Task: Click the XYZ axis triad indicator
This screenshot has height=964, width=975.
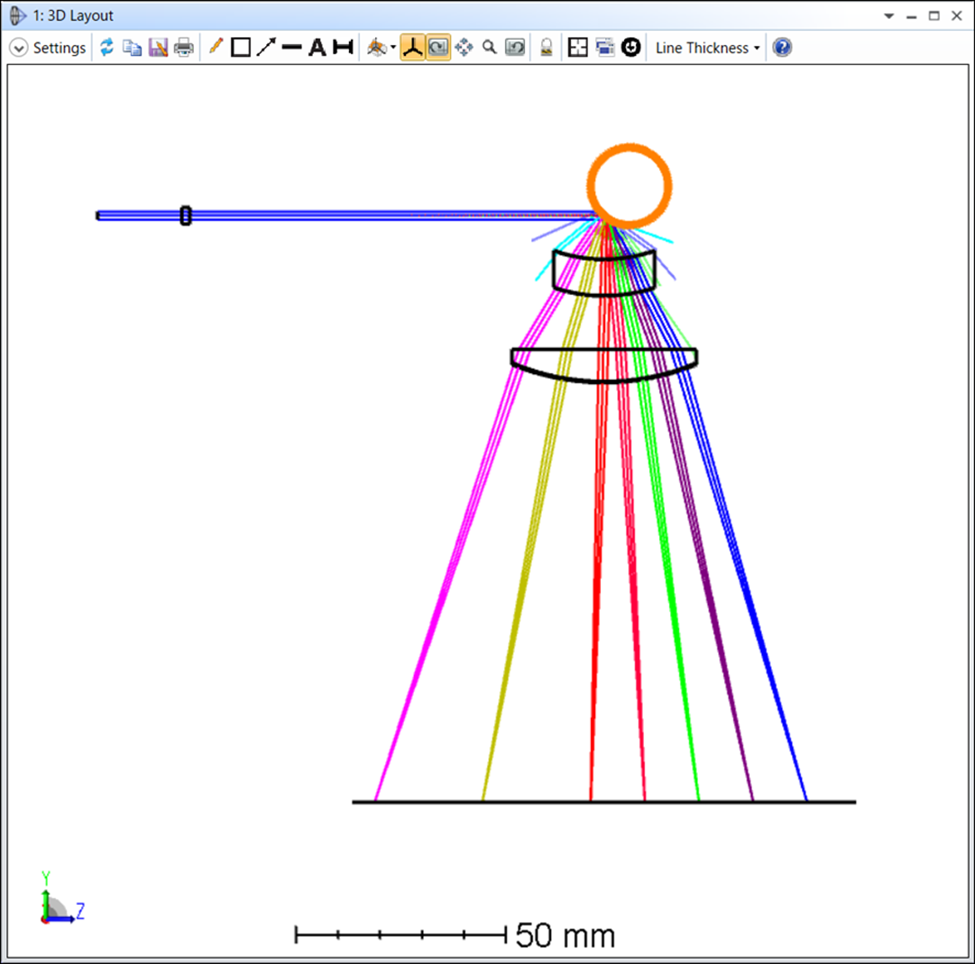Action: [61, 898]
